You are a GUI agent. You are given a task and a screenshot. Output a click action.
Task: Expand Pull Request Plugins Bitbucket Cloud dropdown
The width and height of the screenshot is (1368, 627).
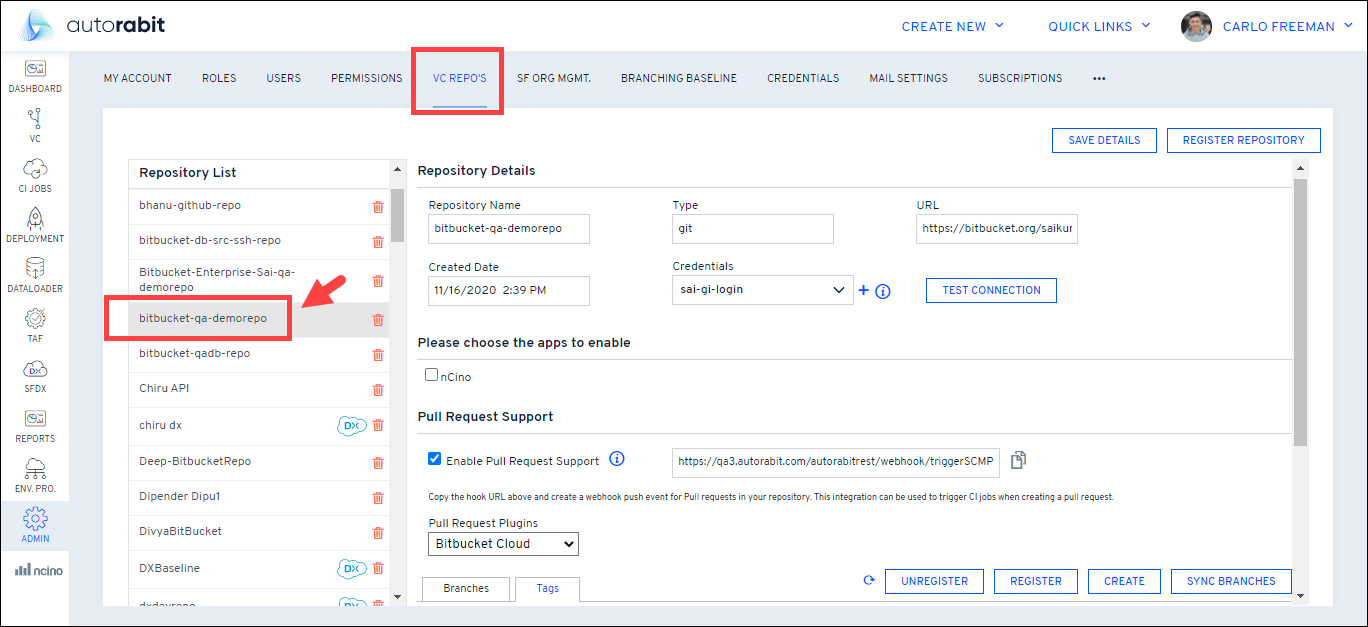coord(504,544)
